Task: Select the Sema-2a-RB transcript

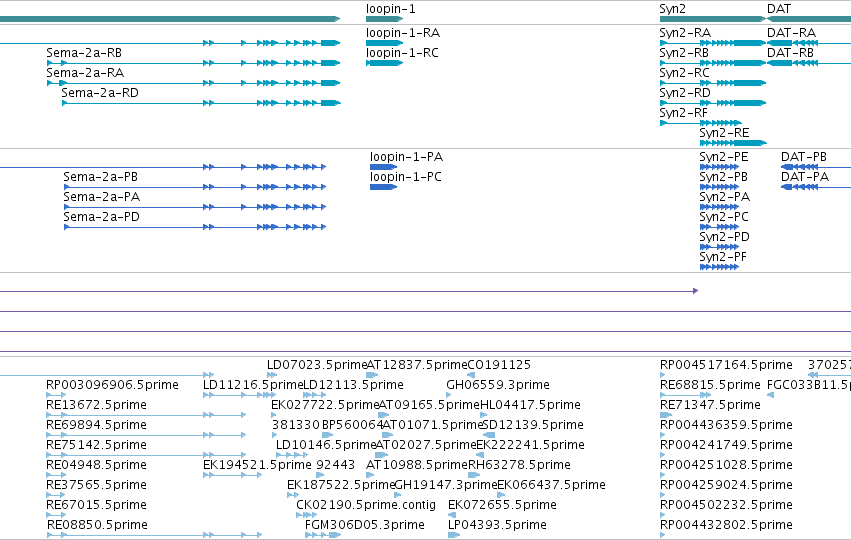Action: [84, 53]
